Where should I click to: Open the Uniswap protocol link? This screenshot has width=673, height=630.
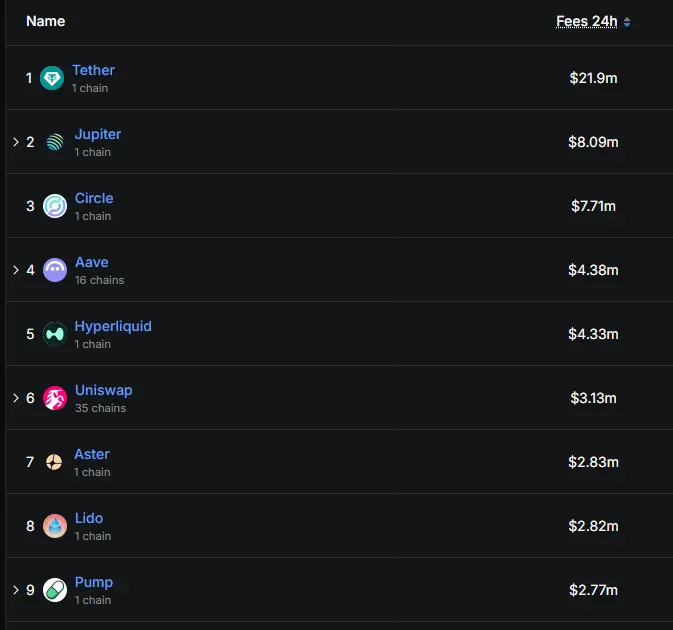tap(103, 390)
